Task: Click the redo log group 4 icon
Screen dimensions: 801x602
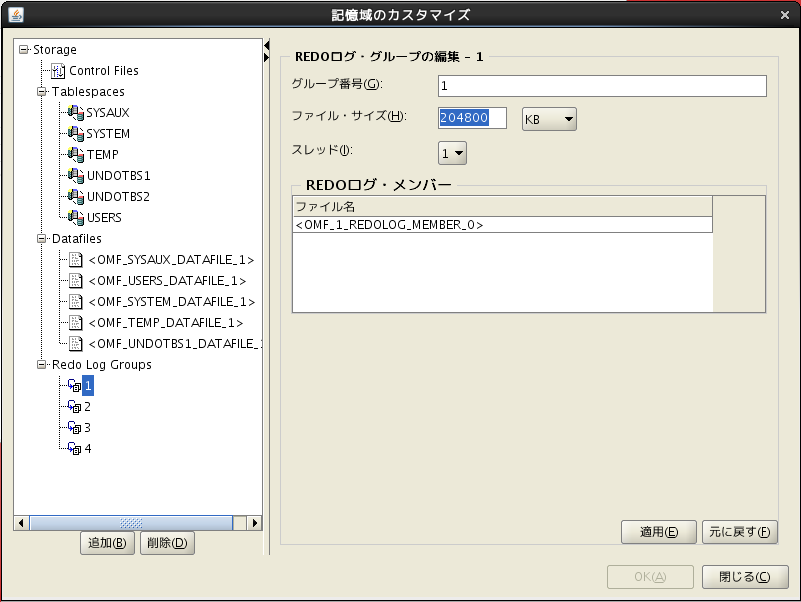Action: point(75,448)
